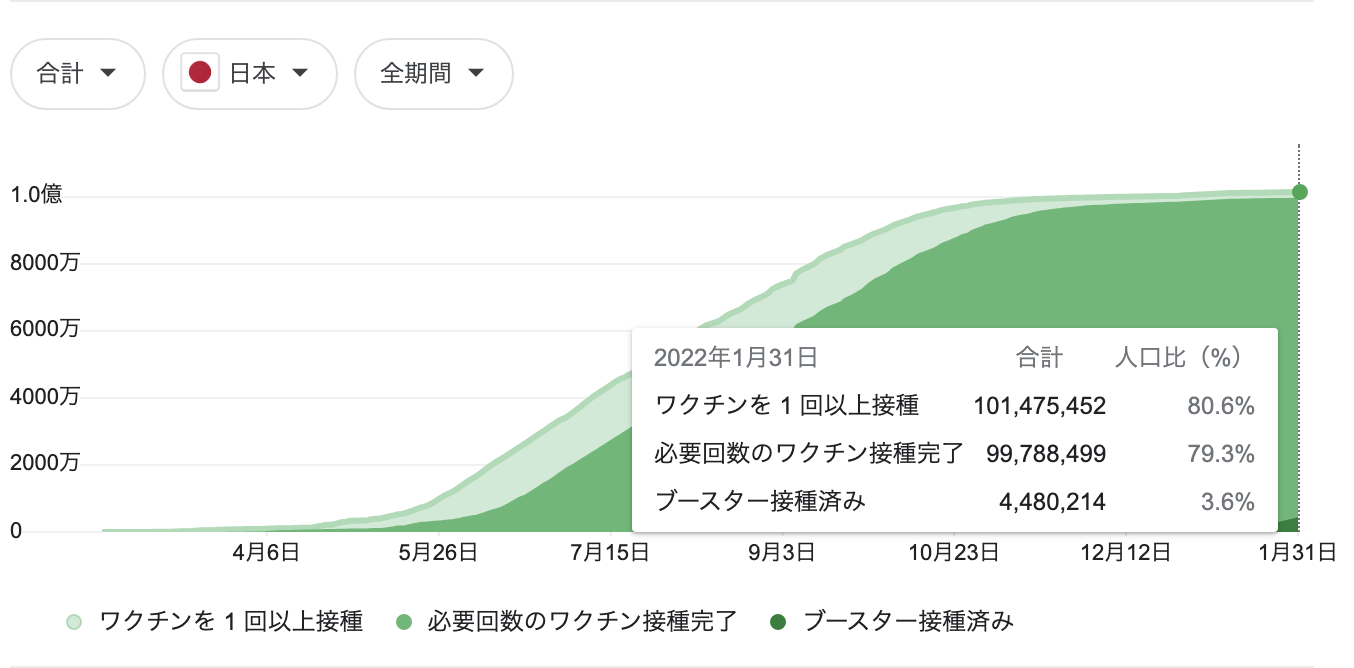Toggle the ワクチンを1回以上接種 legend label

coord(231,623)
